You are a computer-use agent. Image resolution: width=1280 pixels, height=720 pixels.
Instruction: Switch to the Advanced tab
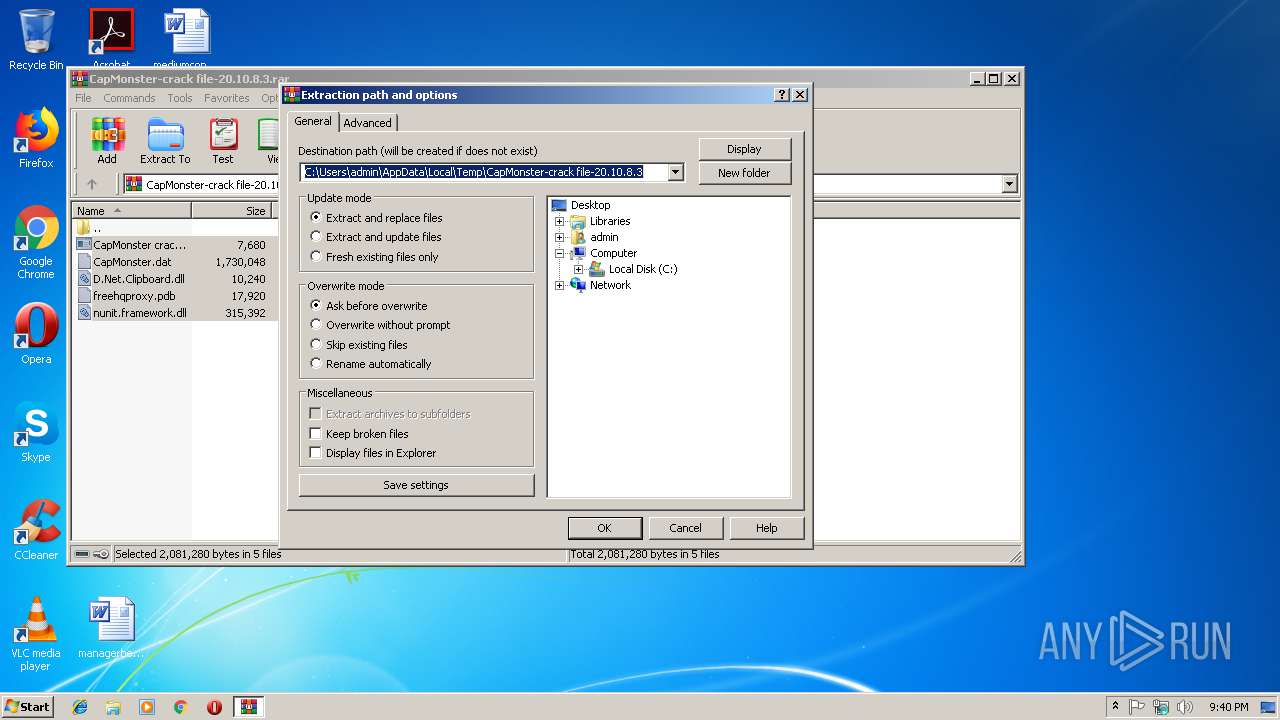368,123
